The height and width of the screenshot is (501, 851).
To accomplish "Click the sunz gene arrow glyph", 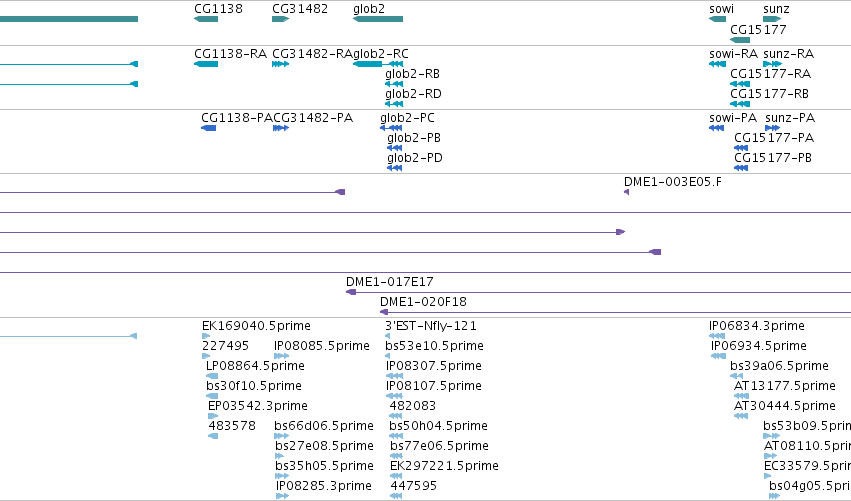I will click(x=772, y=19).
